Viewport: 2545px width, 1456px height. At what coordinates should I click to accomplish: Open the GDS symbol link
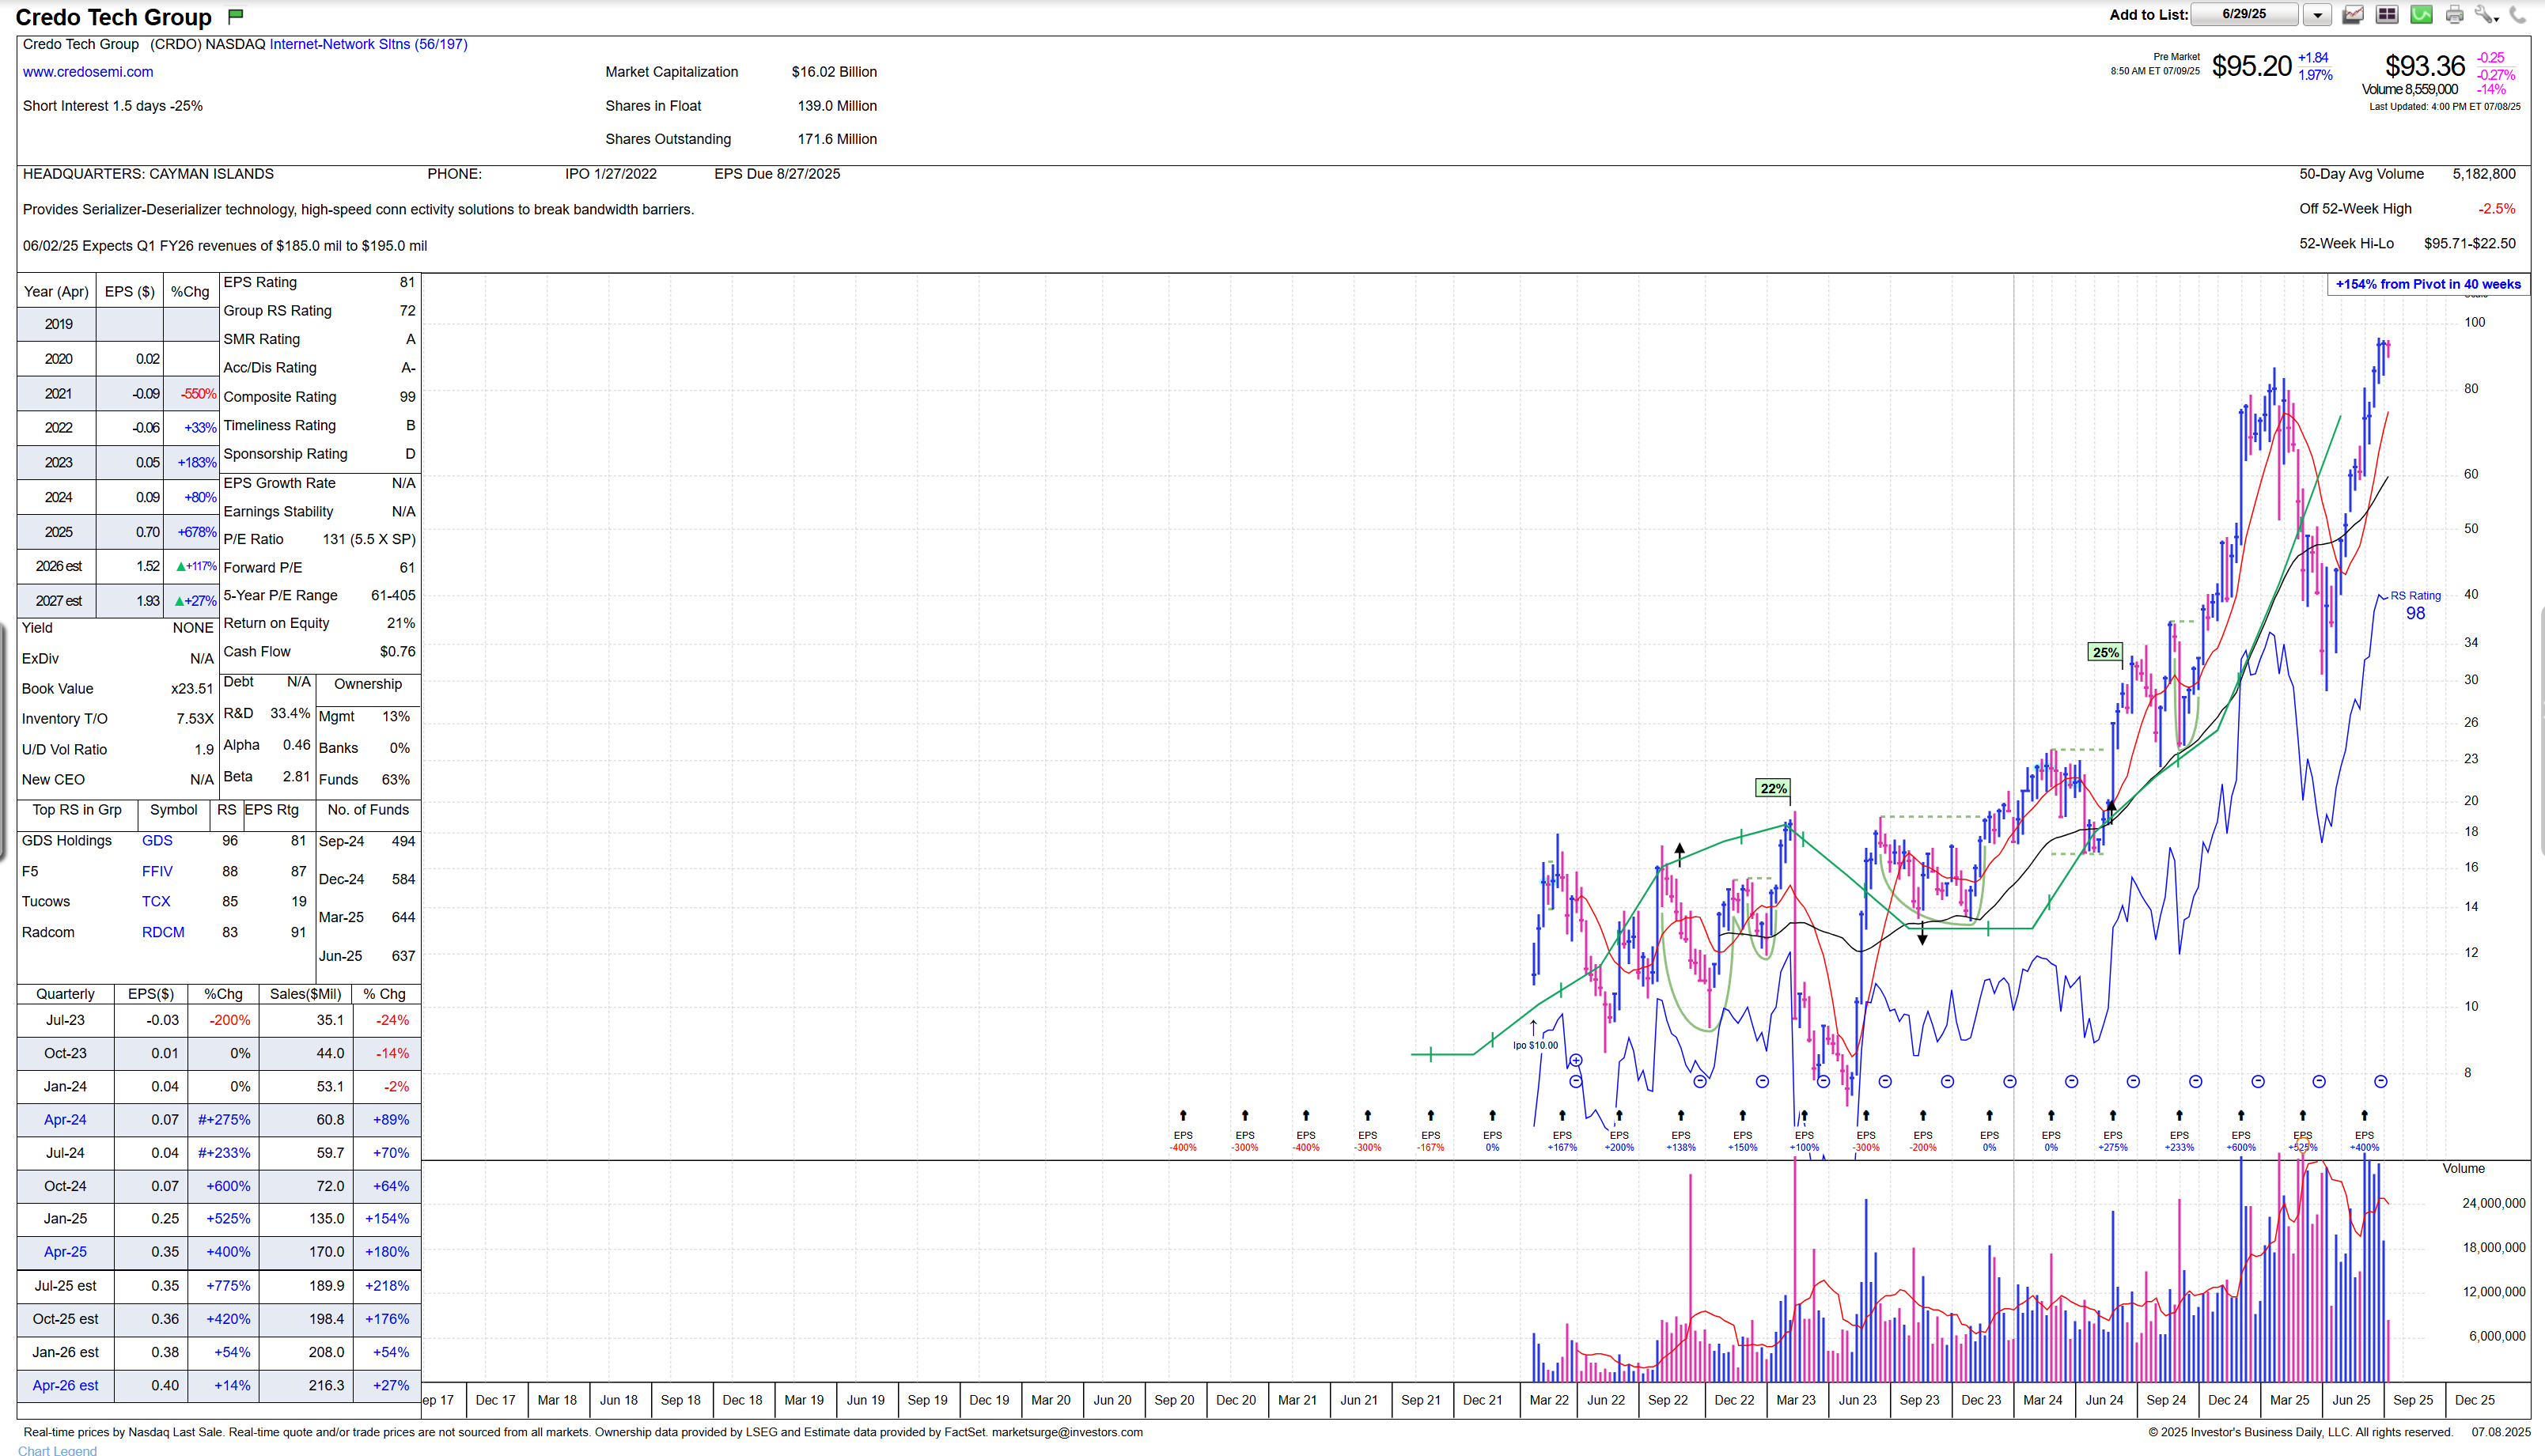click(157, 841)
